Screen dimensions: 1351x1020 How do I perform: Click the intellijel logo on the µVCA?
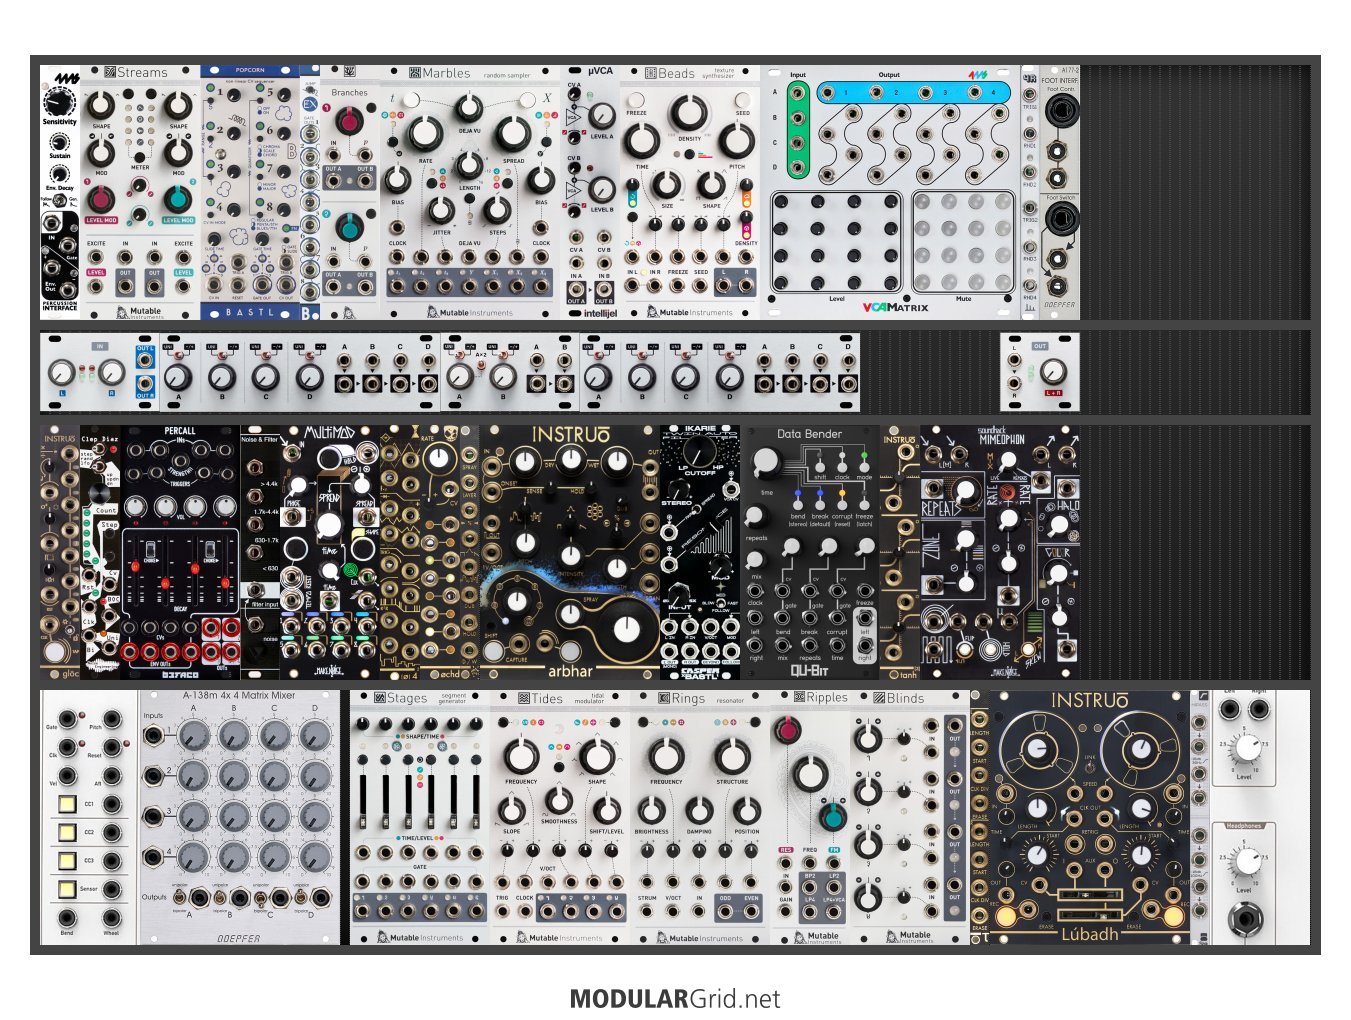tap(600, 312)
